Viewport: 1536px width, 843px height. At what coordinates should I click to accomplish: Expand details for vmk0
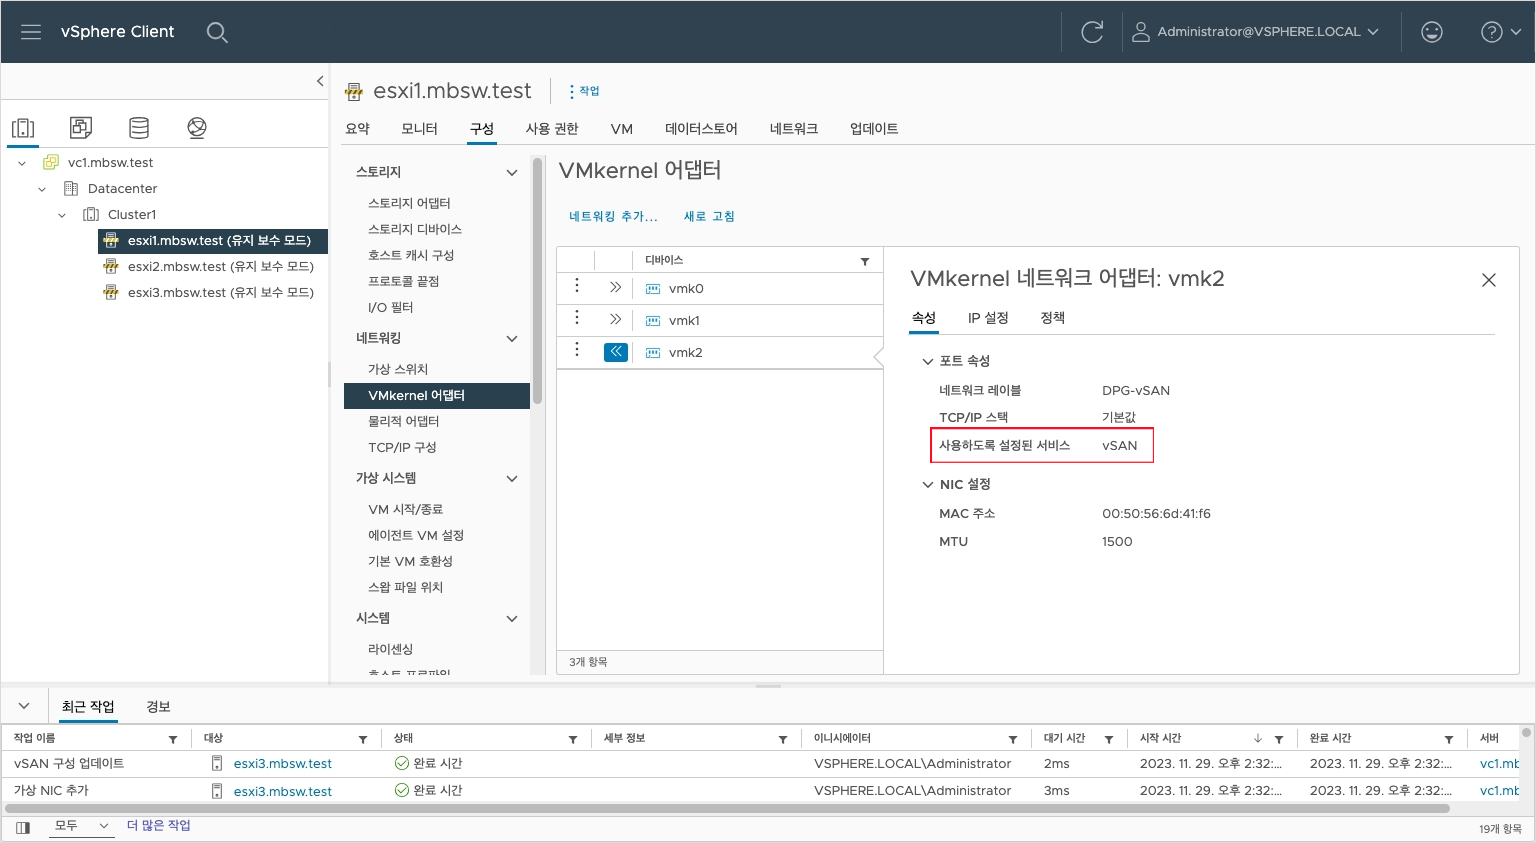pyautogui.click(x=615, y=287)
